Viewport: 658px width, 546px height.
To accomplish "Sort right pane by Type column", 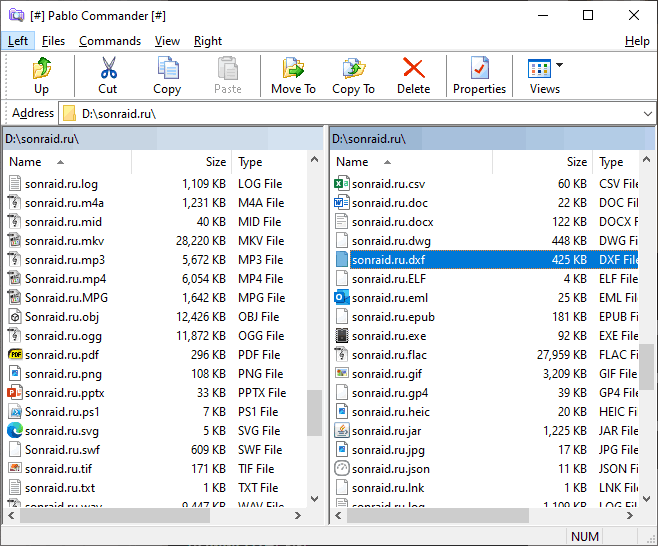I will (616, 162).
